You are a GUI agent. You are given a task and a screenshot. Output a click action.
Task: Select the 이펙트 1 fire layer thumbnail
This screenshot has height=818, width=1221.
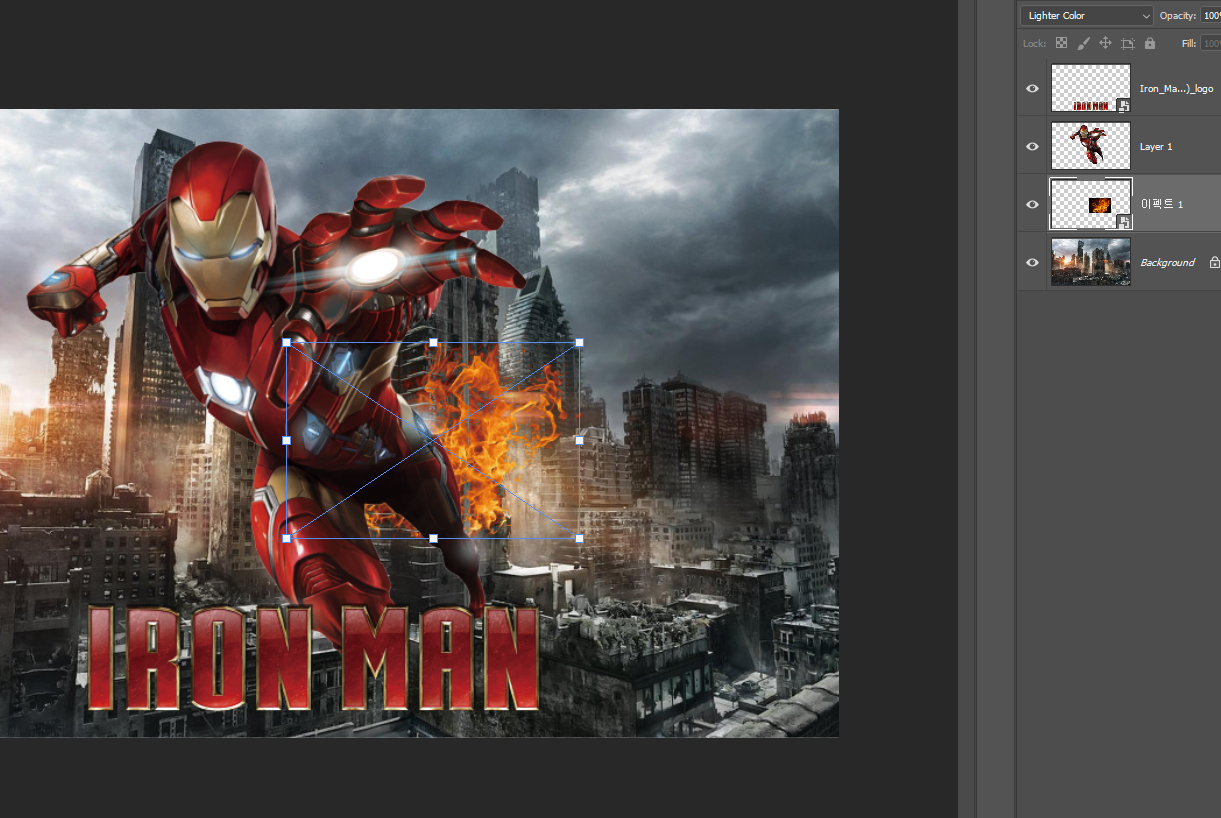point(1090,204)
